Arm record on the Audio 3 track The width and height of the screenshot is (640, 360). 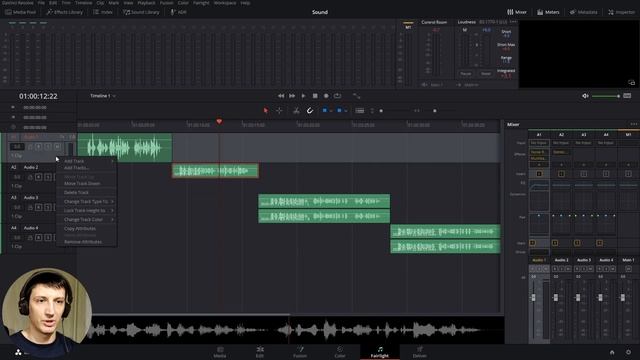(x=38, y=207)
